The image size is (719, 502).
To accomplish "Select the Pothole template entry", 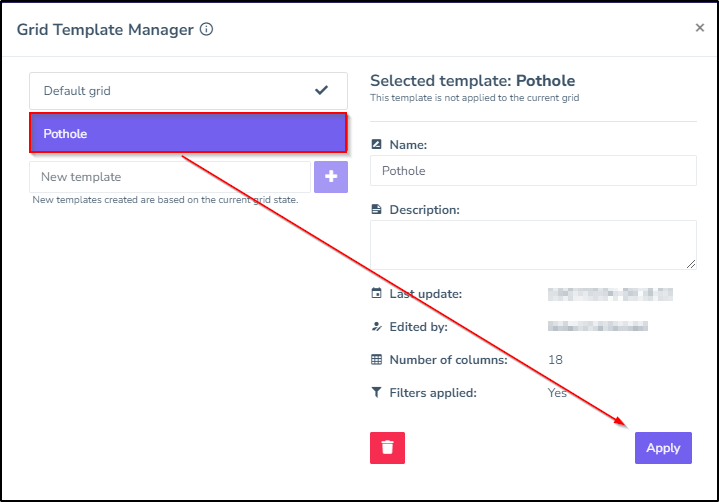I will click(x=188, y=133).
